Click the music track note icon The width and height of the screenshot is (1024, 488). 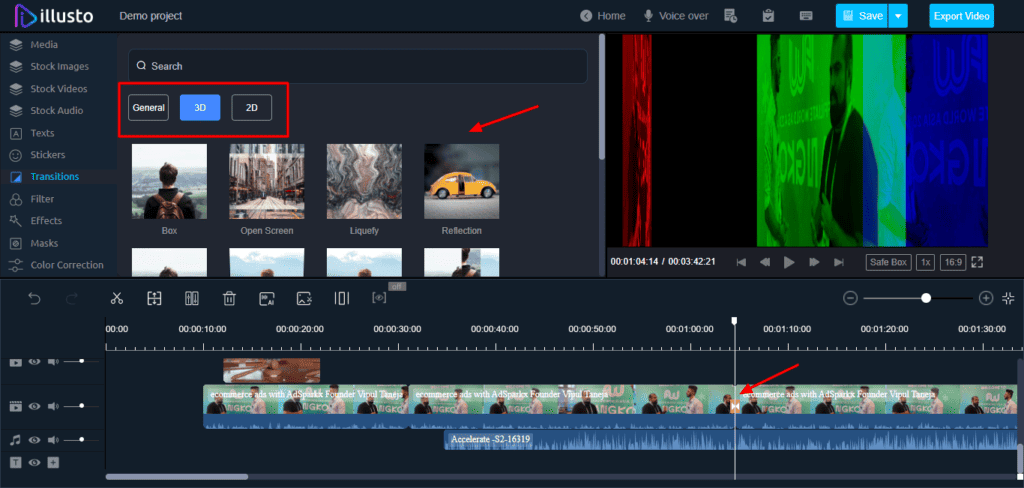coord(16,440)
